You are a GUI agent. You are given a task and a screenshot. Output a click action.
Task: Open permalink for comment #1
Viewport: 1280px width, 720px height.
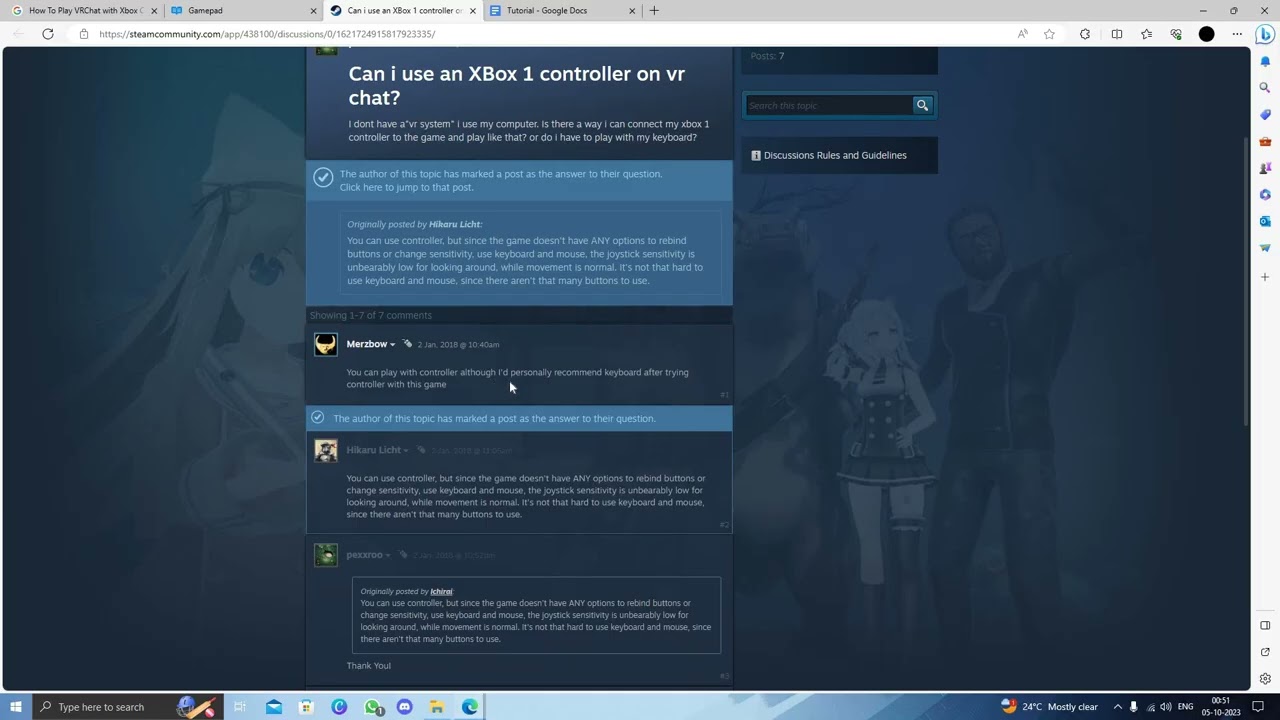click(725, 395)
